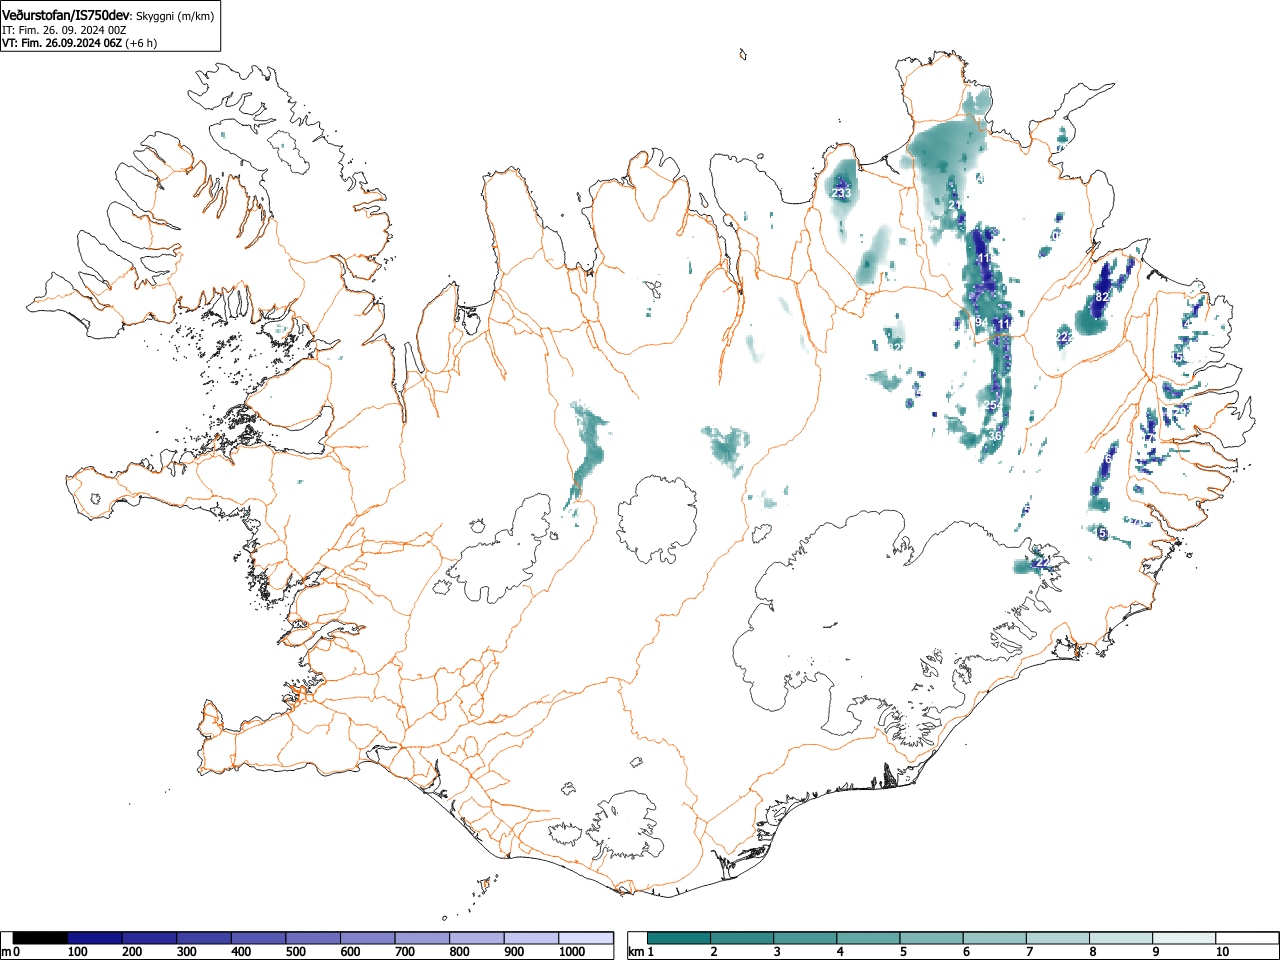The image size is (1280, 960).
Task: Select the 200–300 m visibility legend swatch
Action: pyautogui.click(x=149, y=938)
